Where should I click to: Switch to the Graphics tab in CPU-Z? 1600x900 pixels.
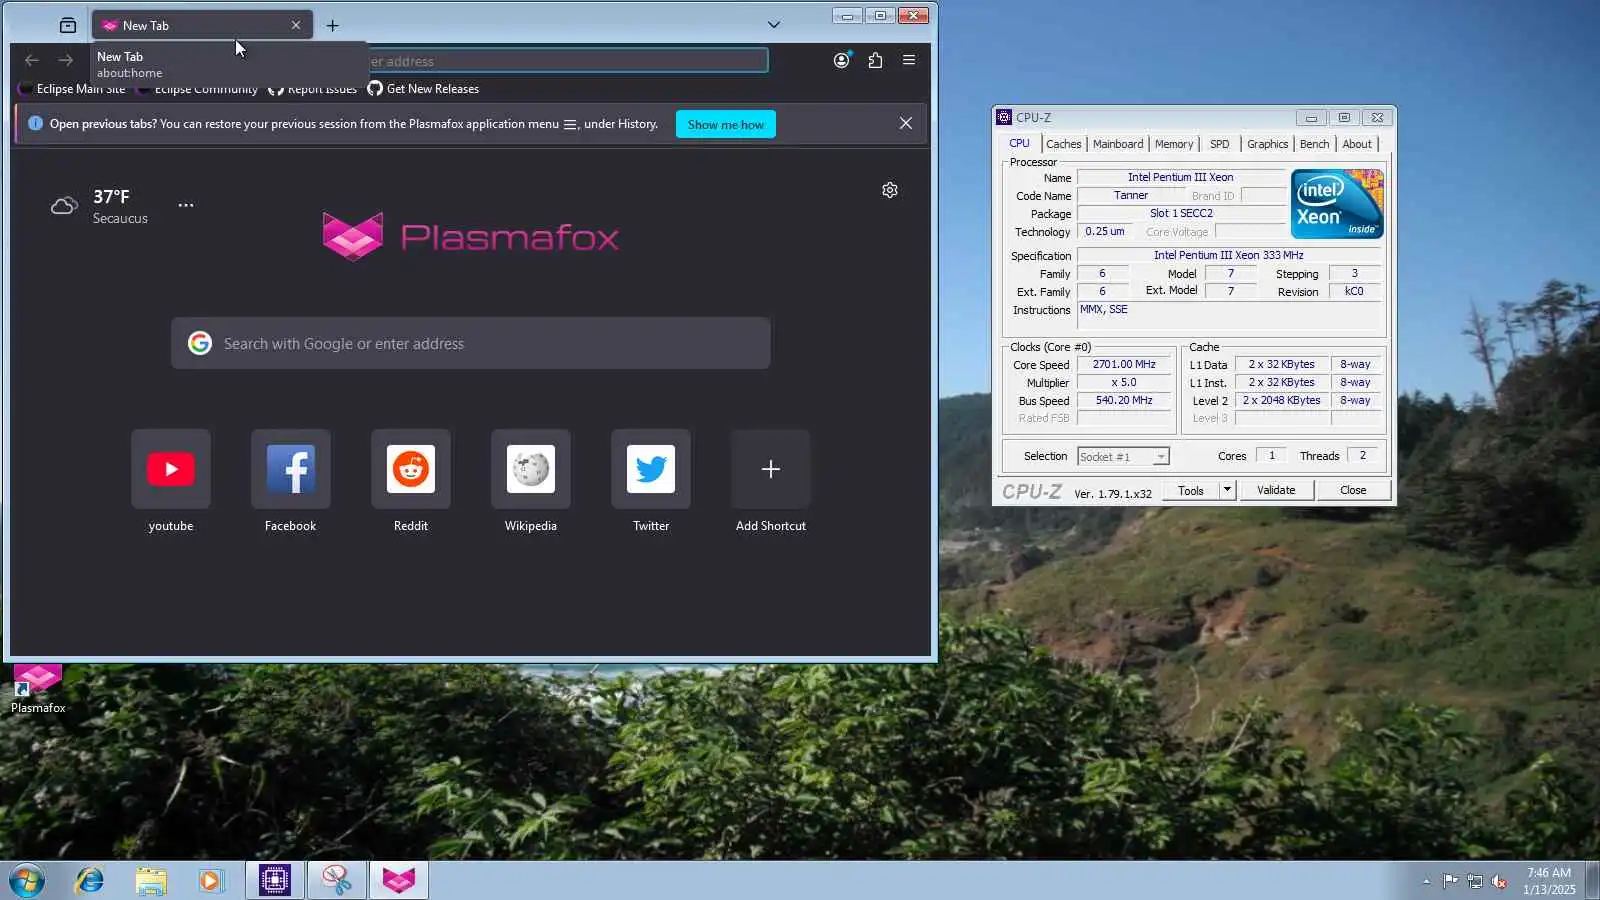click(x=1267, y=144)
